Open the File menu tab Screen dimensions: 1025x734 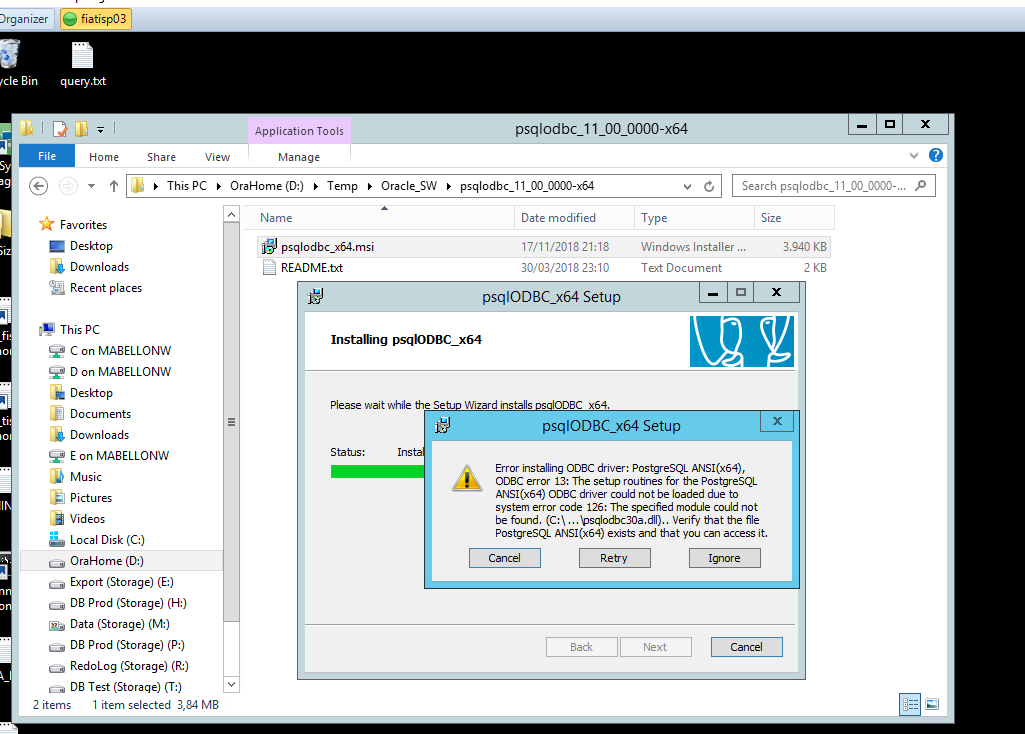click(46, 156)
